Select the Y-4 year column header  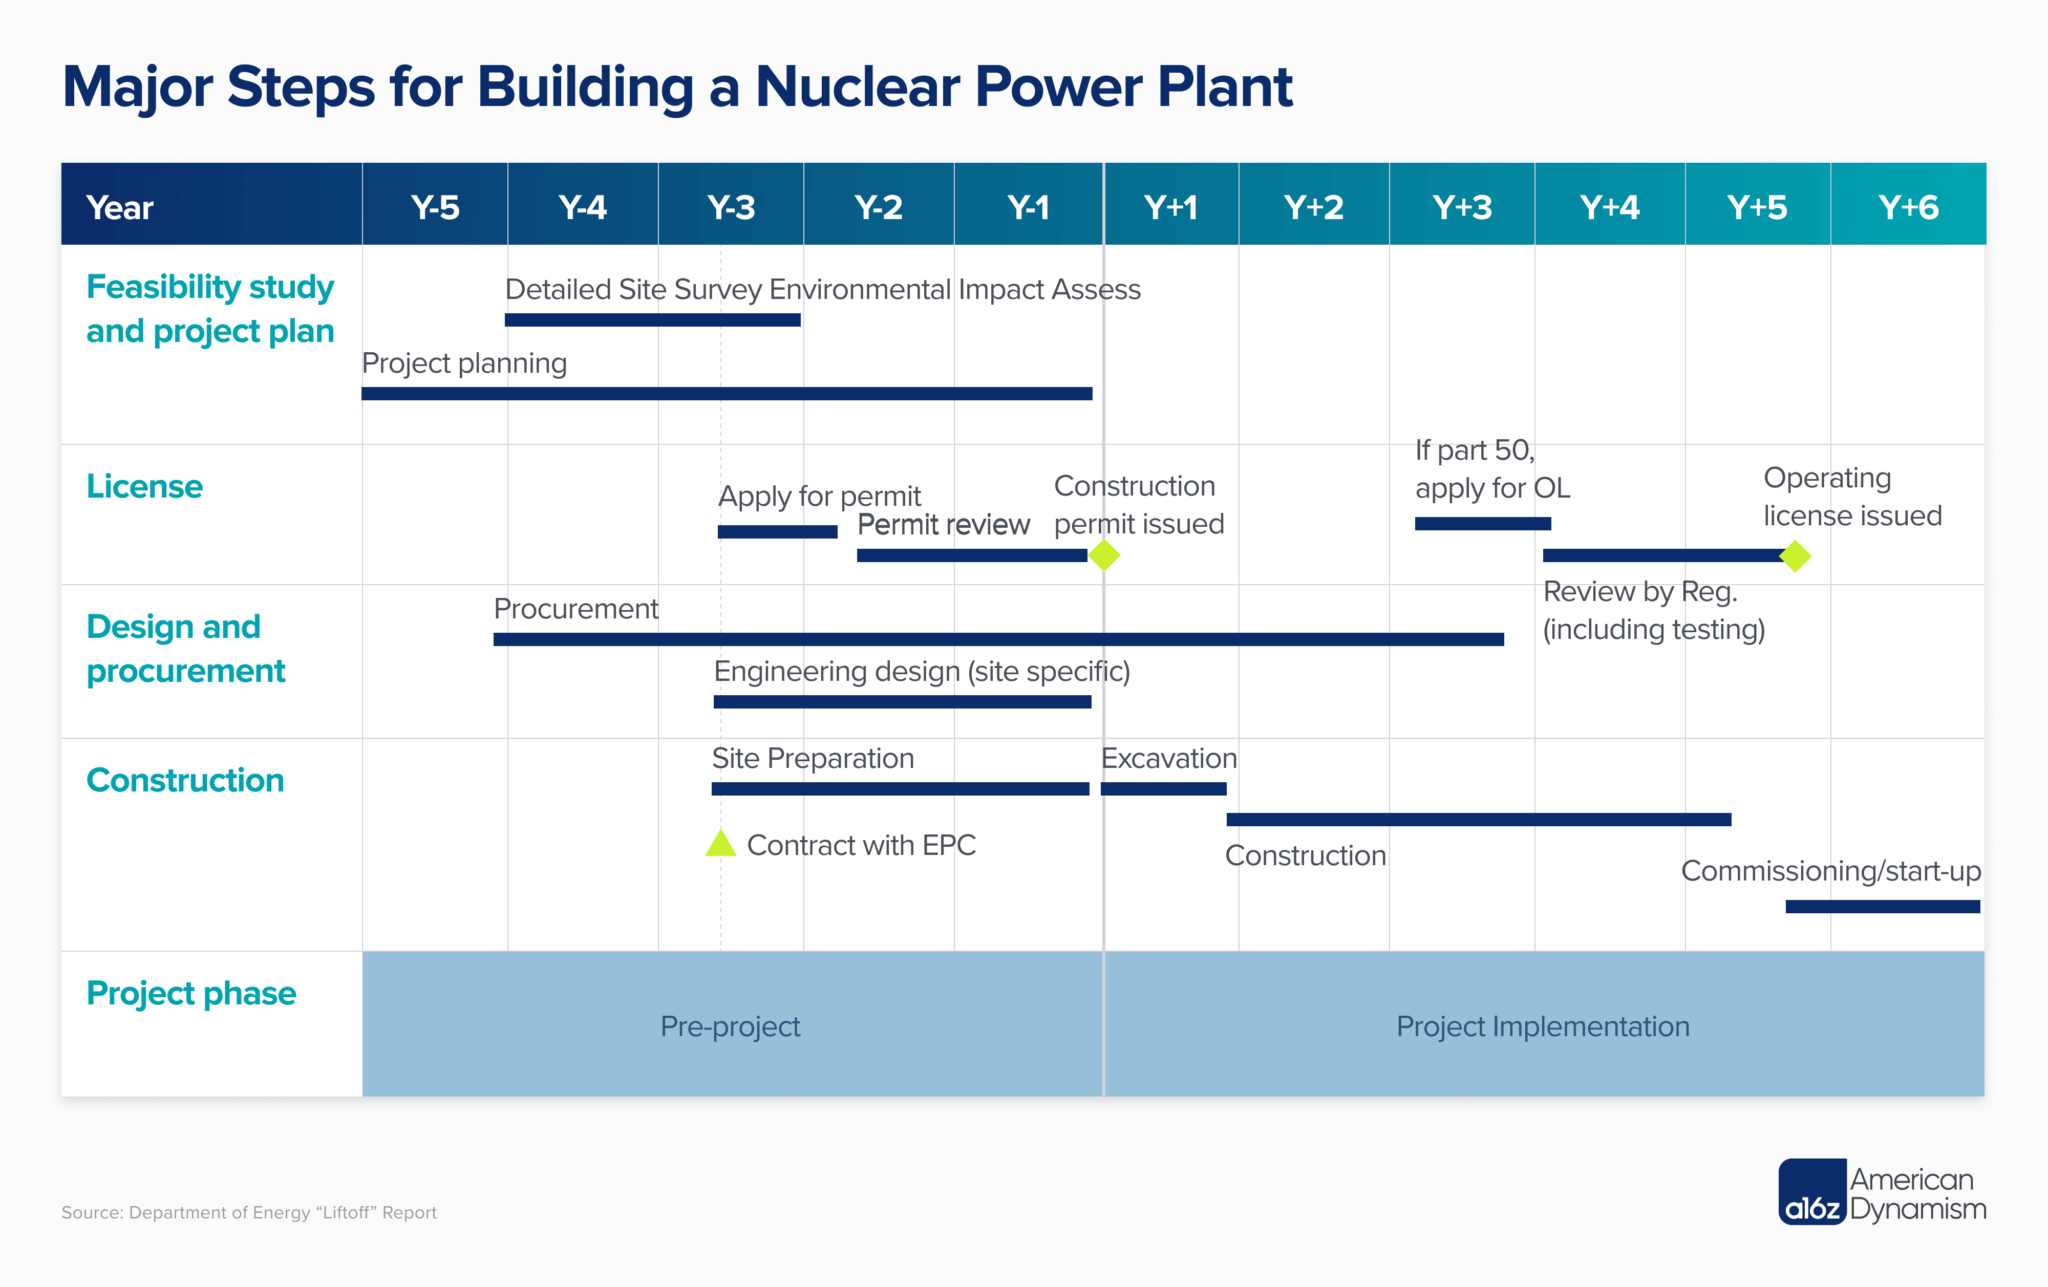[x=583, y=205]
